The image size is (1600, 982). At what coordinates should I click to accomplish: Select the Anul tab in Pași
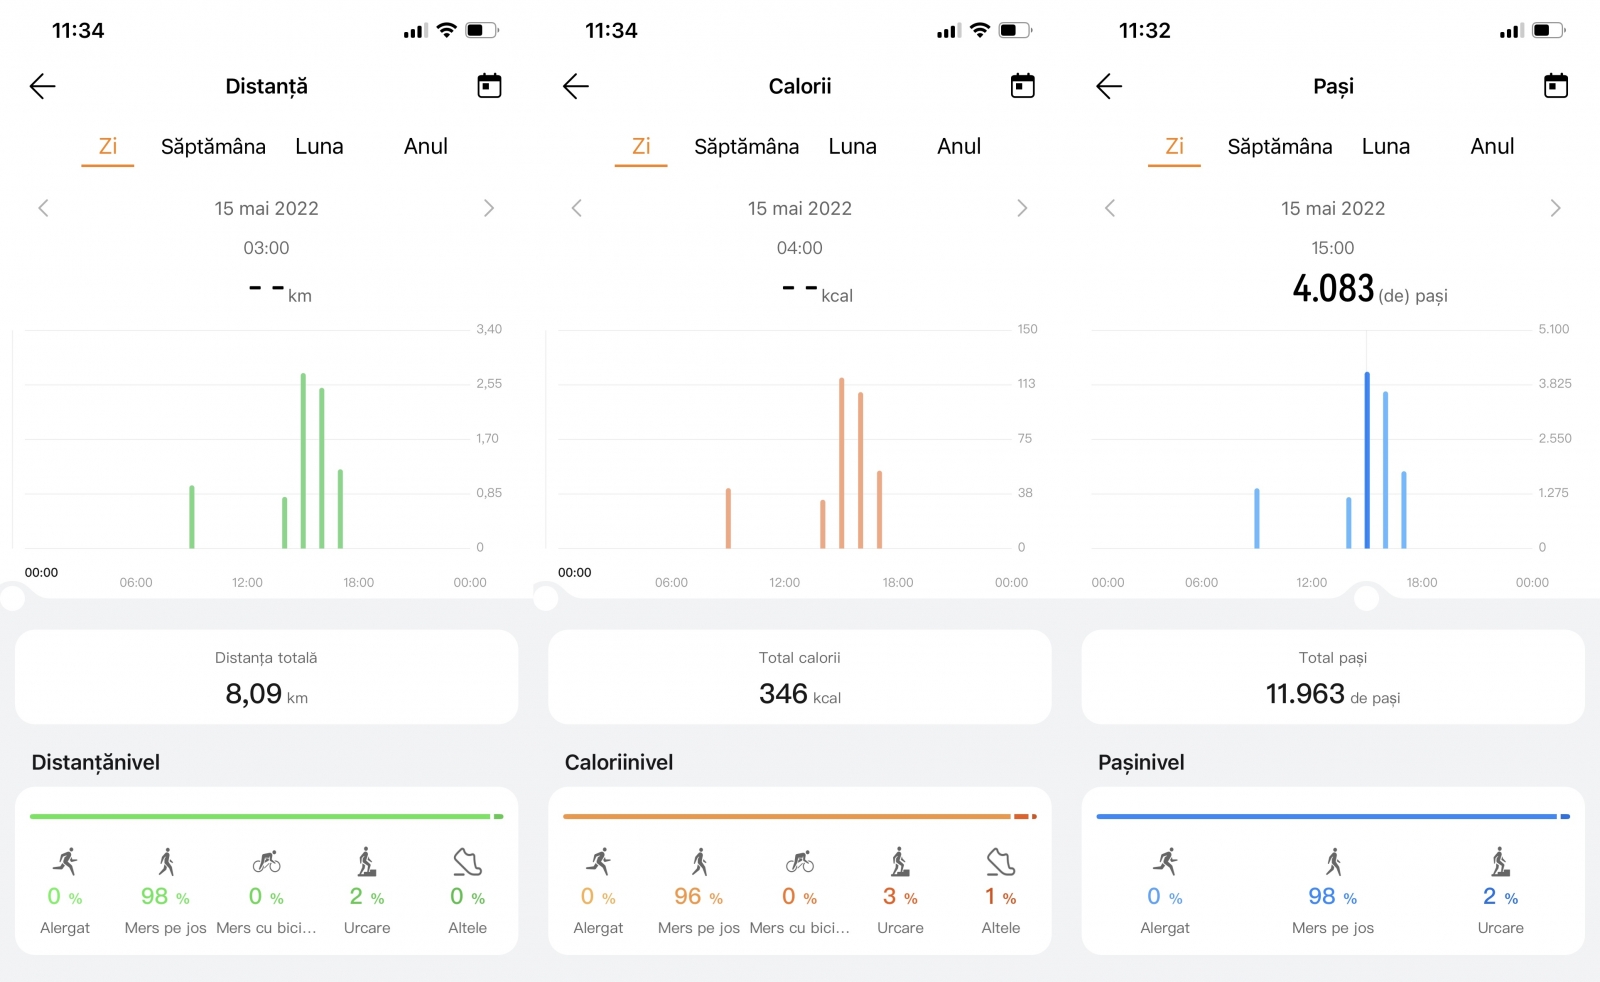pyautogui.click(x=1491, y=147)
